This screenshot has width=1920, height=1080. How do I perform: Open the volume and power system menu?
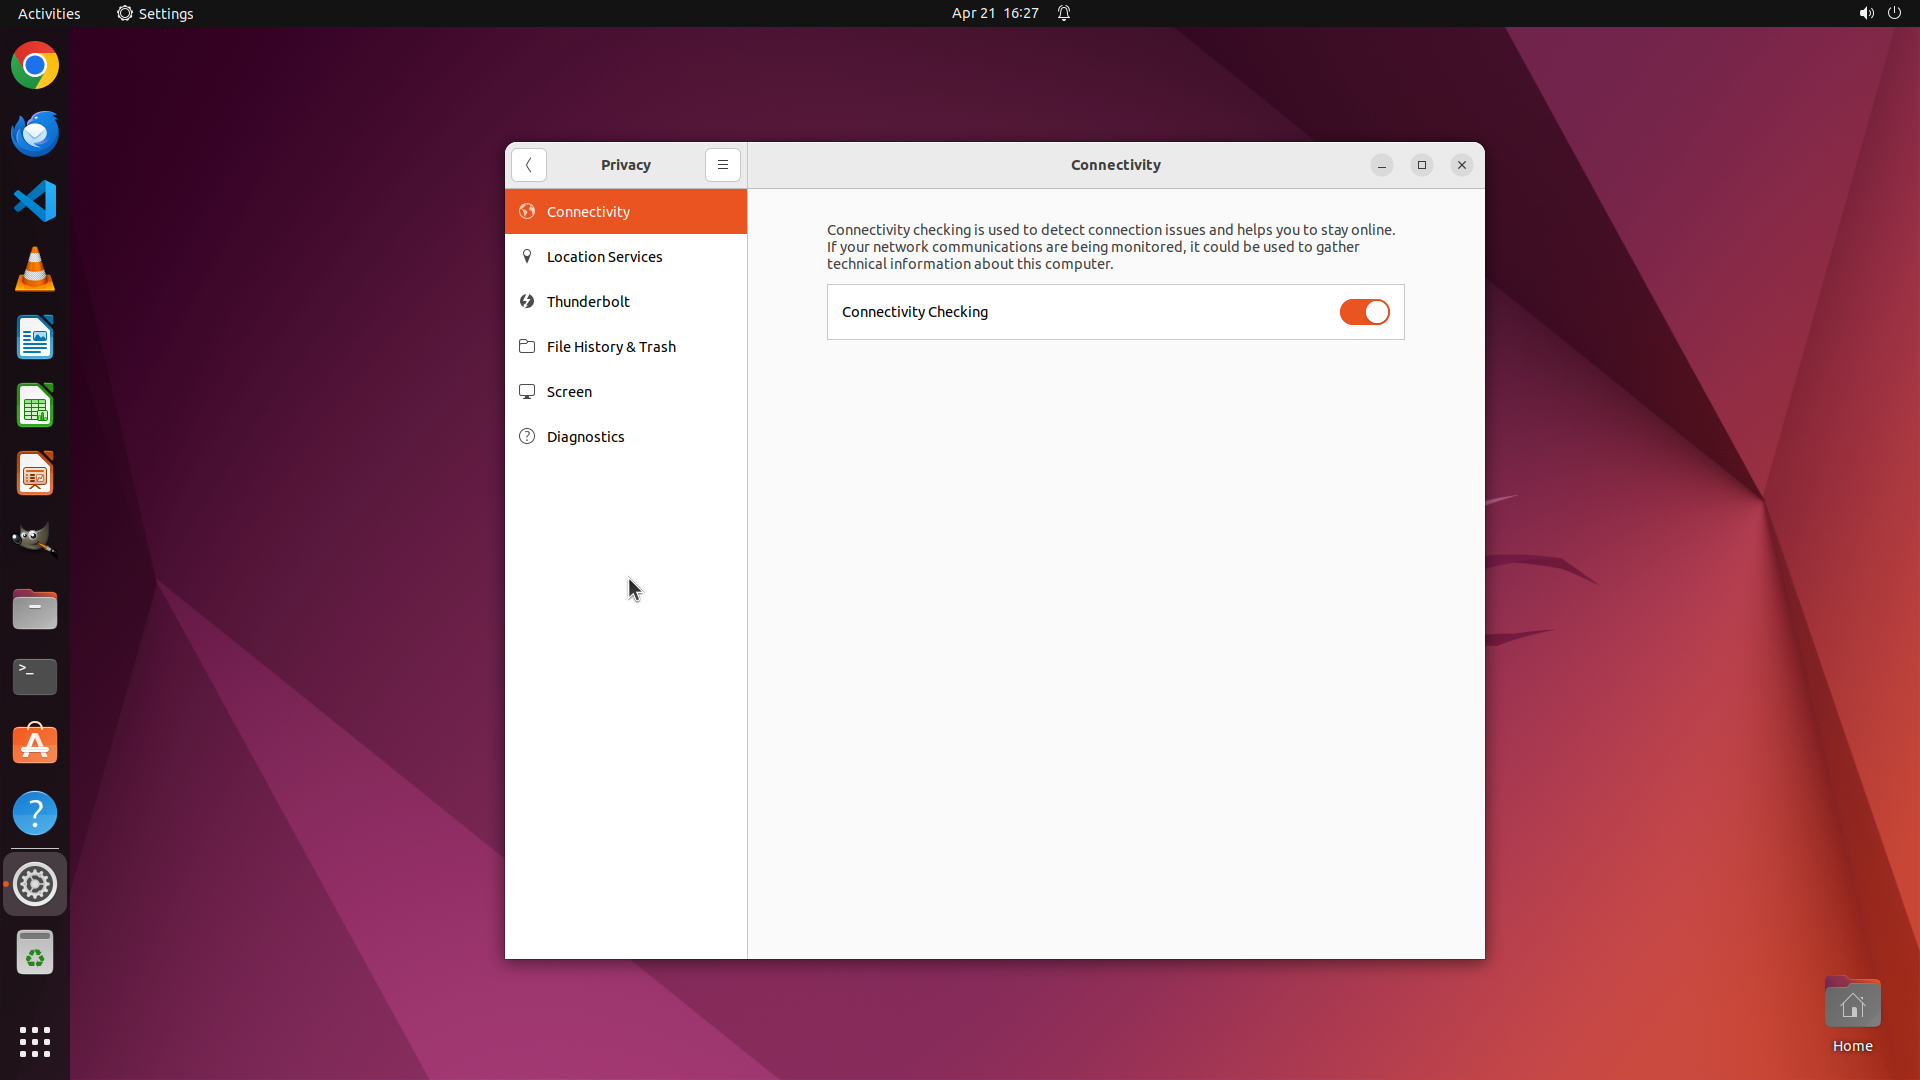click(x=1879, y=13)
